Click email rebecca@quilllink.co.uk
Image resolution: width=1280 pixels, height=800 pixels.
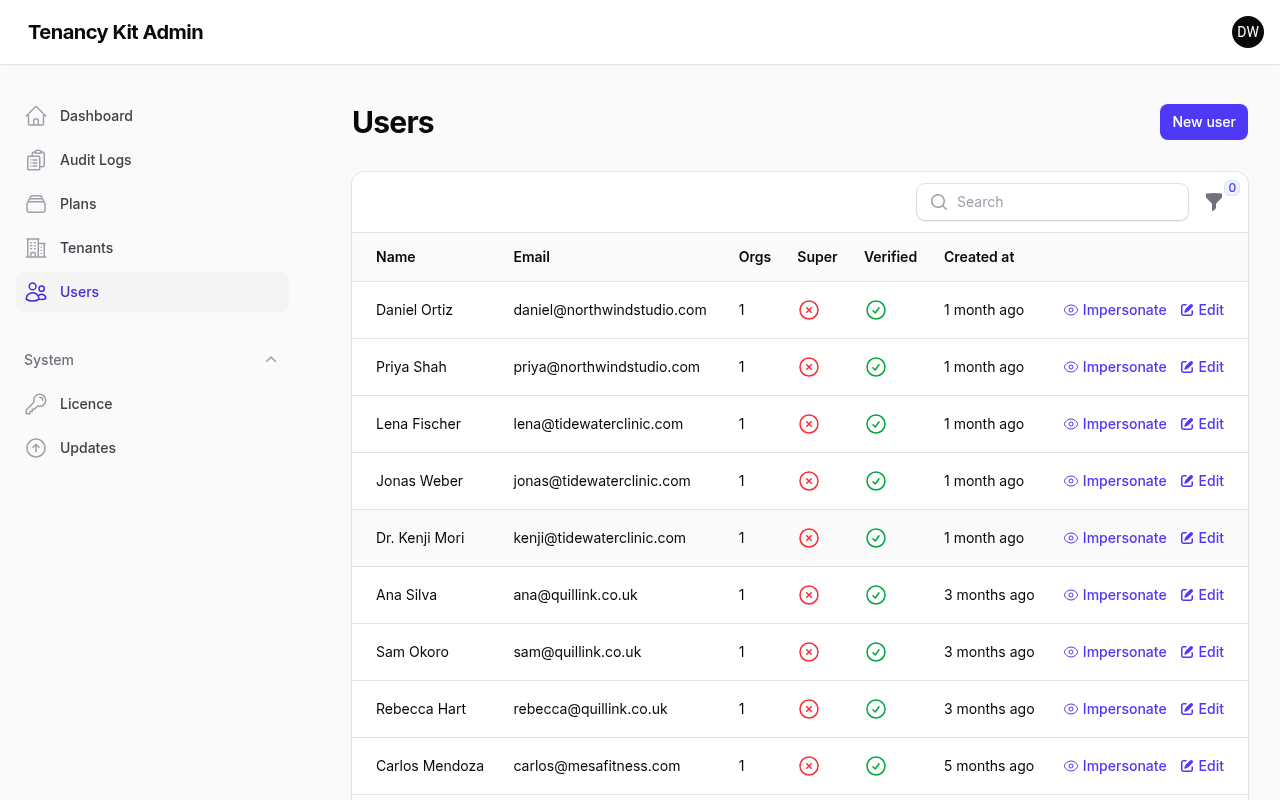point(590,709)
